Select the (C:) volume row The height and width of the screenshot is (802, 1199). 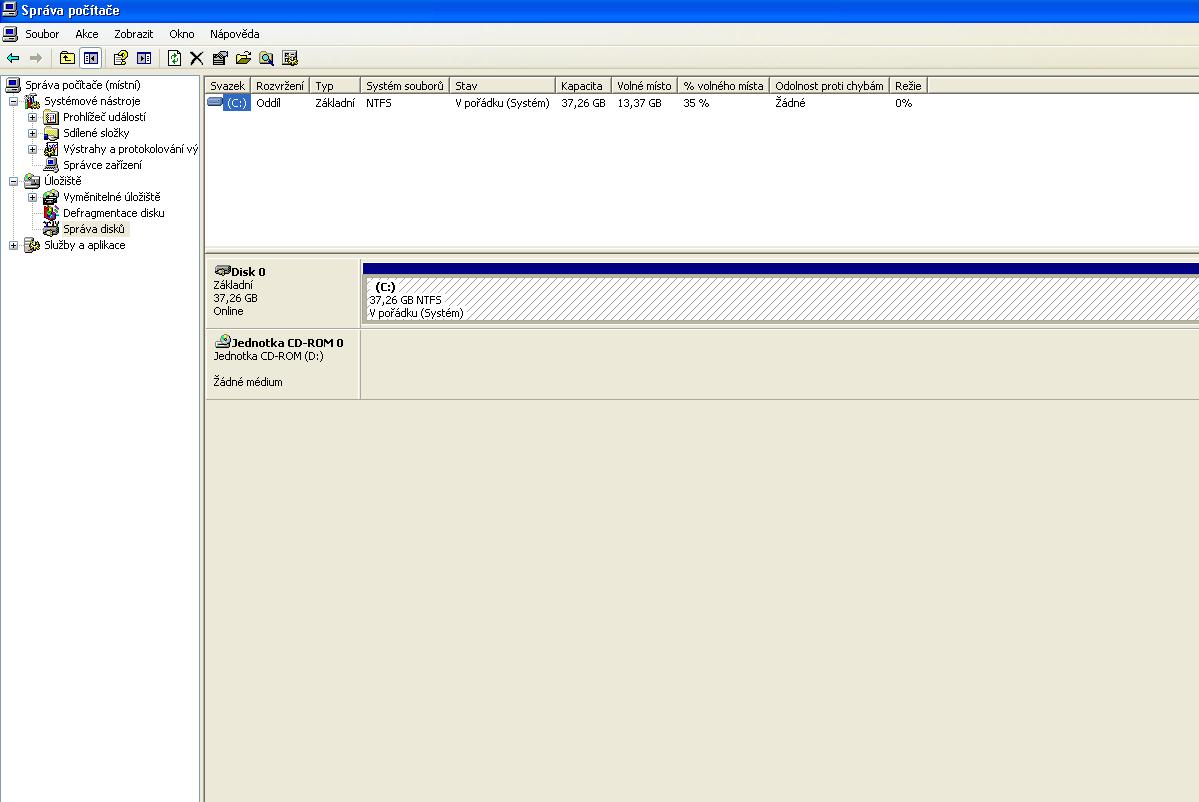(x=566, y=102)
